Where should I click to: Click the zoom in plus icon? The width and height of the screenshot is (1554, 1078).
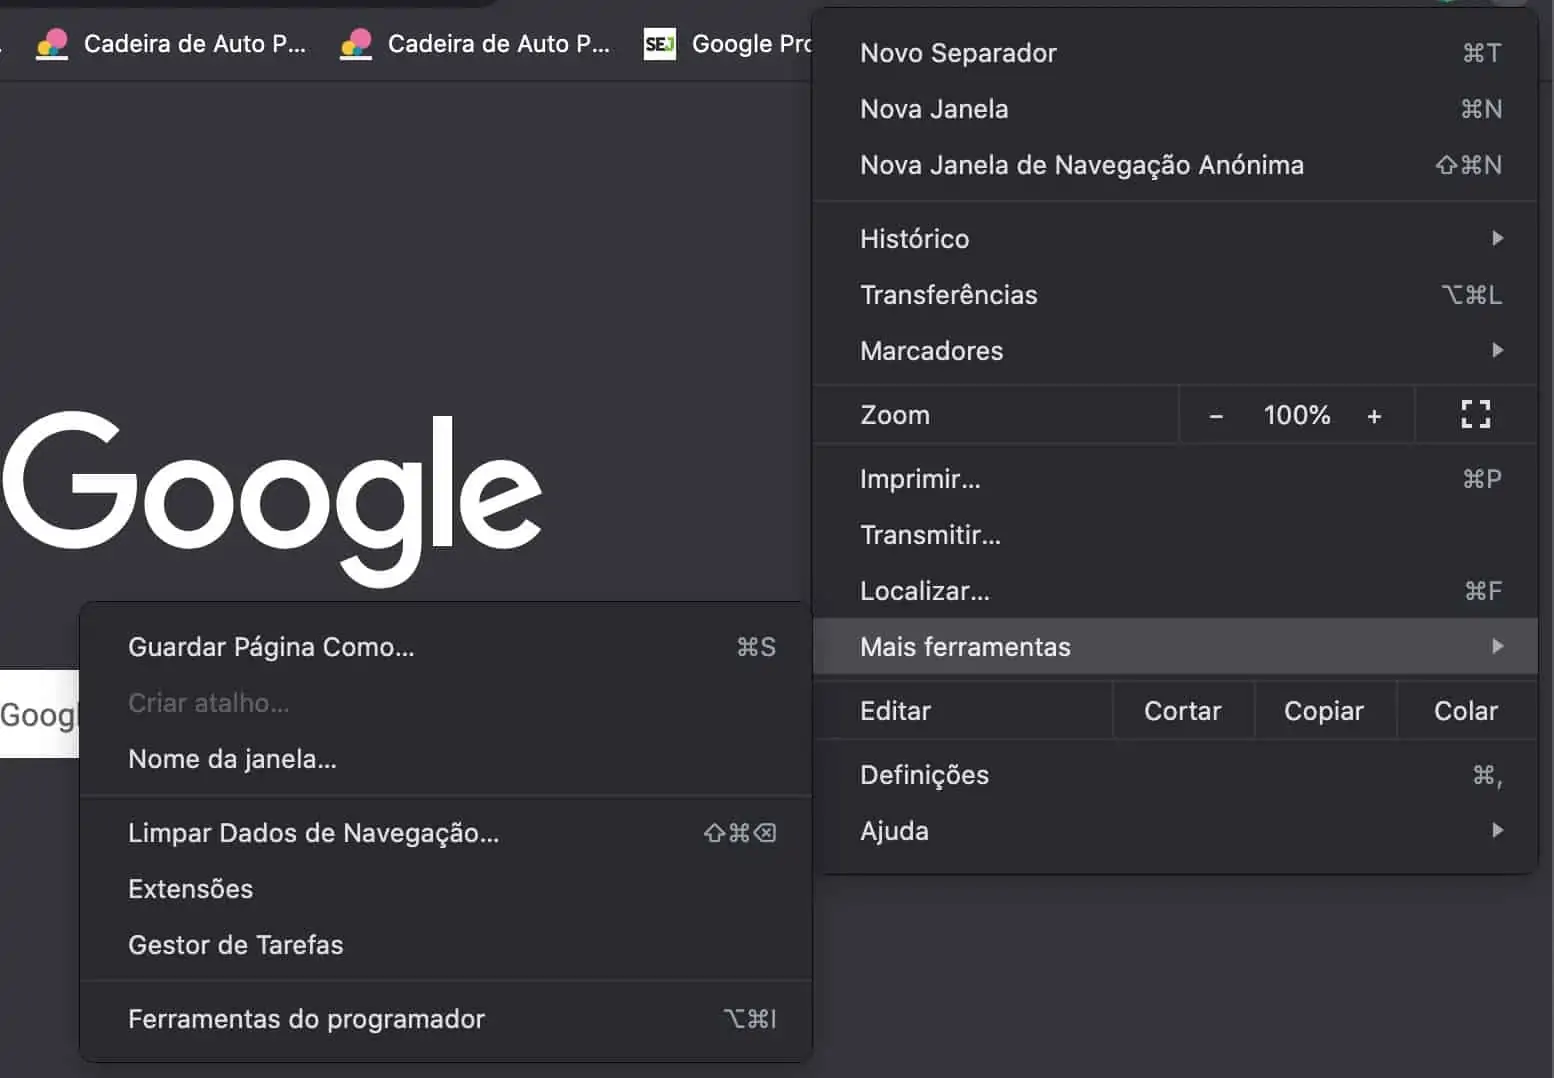(x=1375, y=414)
